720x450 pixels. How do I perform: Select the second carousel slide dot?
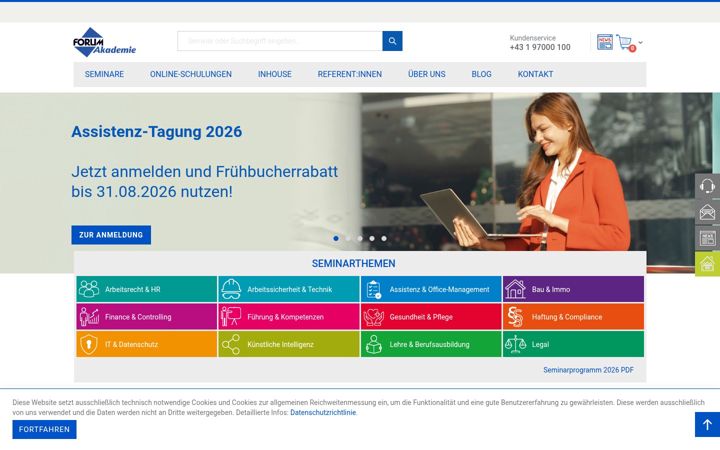348,238
